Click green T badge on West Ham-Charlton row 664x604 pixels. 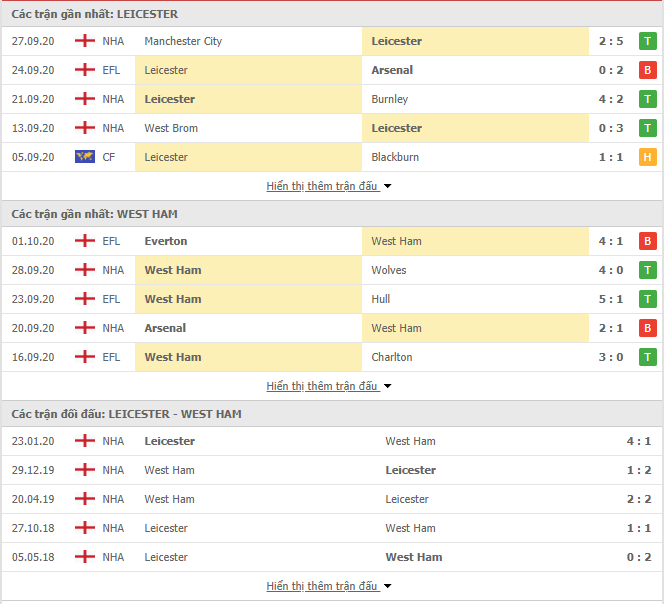pos(647,357)
